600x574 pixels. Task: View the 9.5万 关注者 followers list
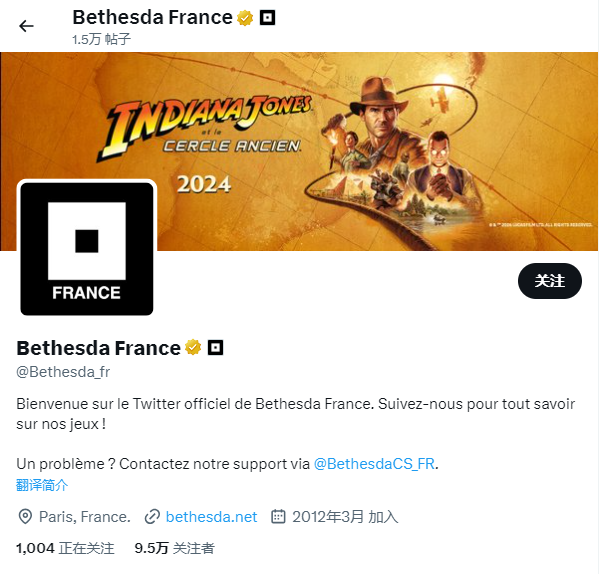[174, 548]
